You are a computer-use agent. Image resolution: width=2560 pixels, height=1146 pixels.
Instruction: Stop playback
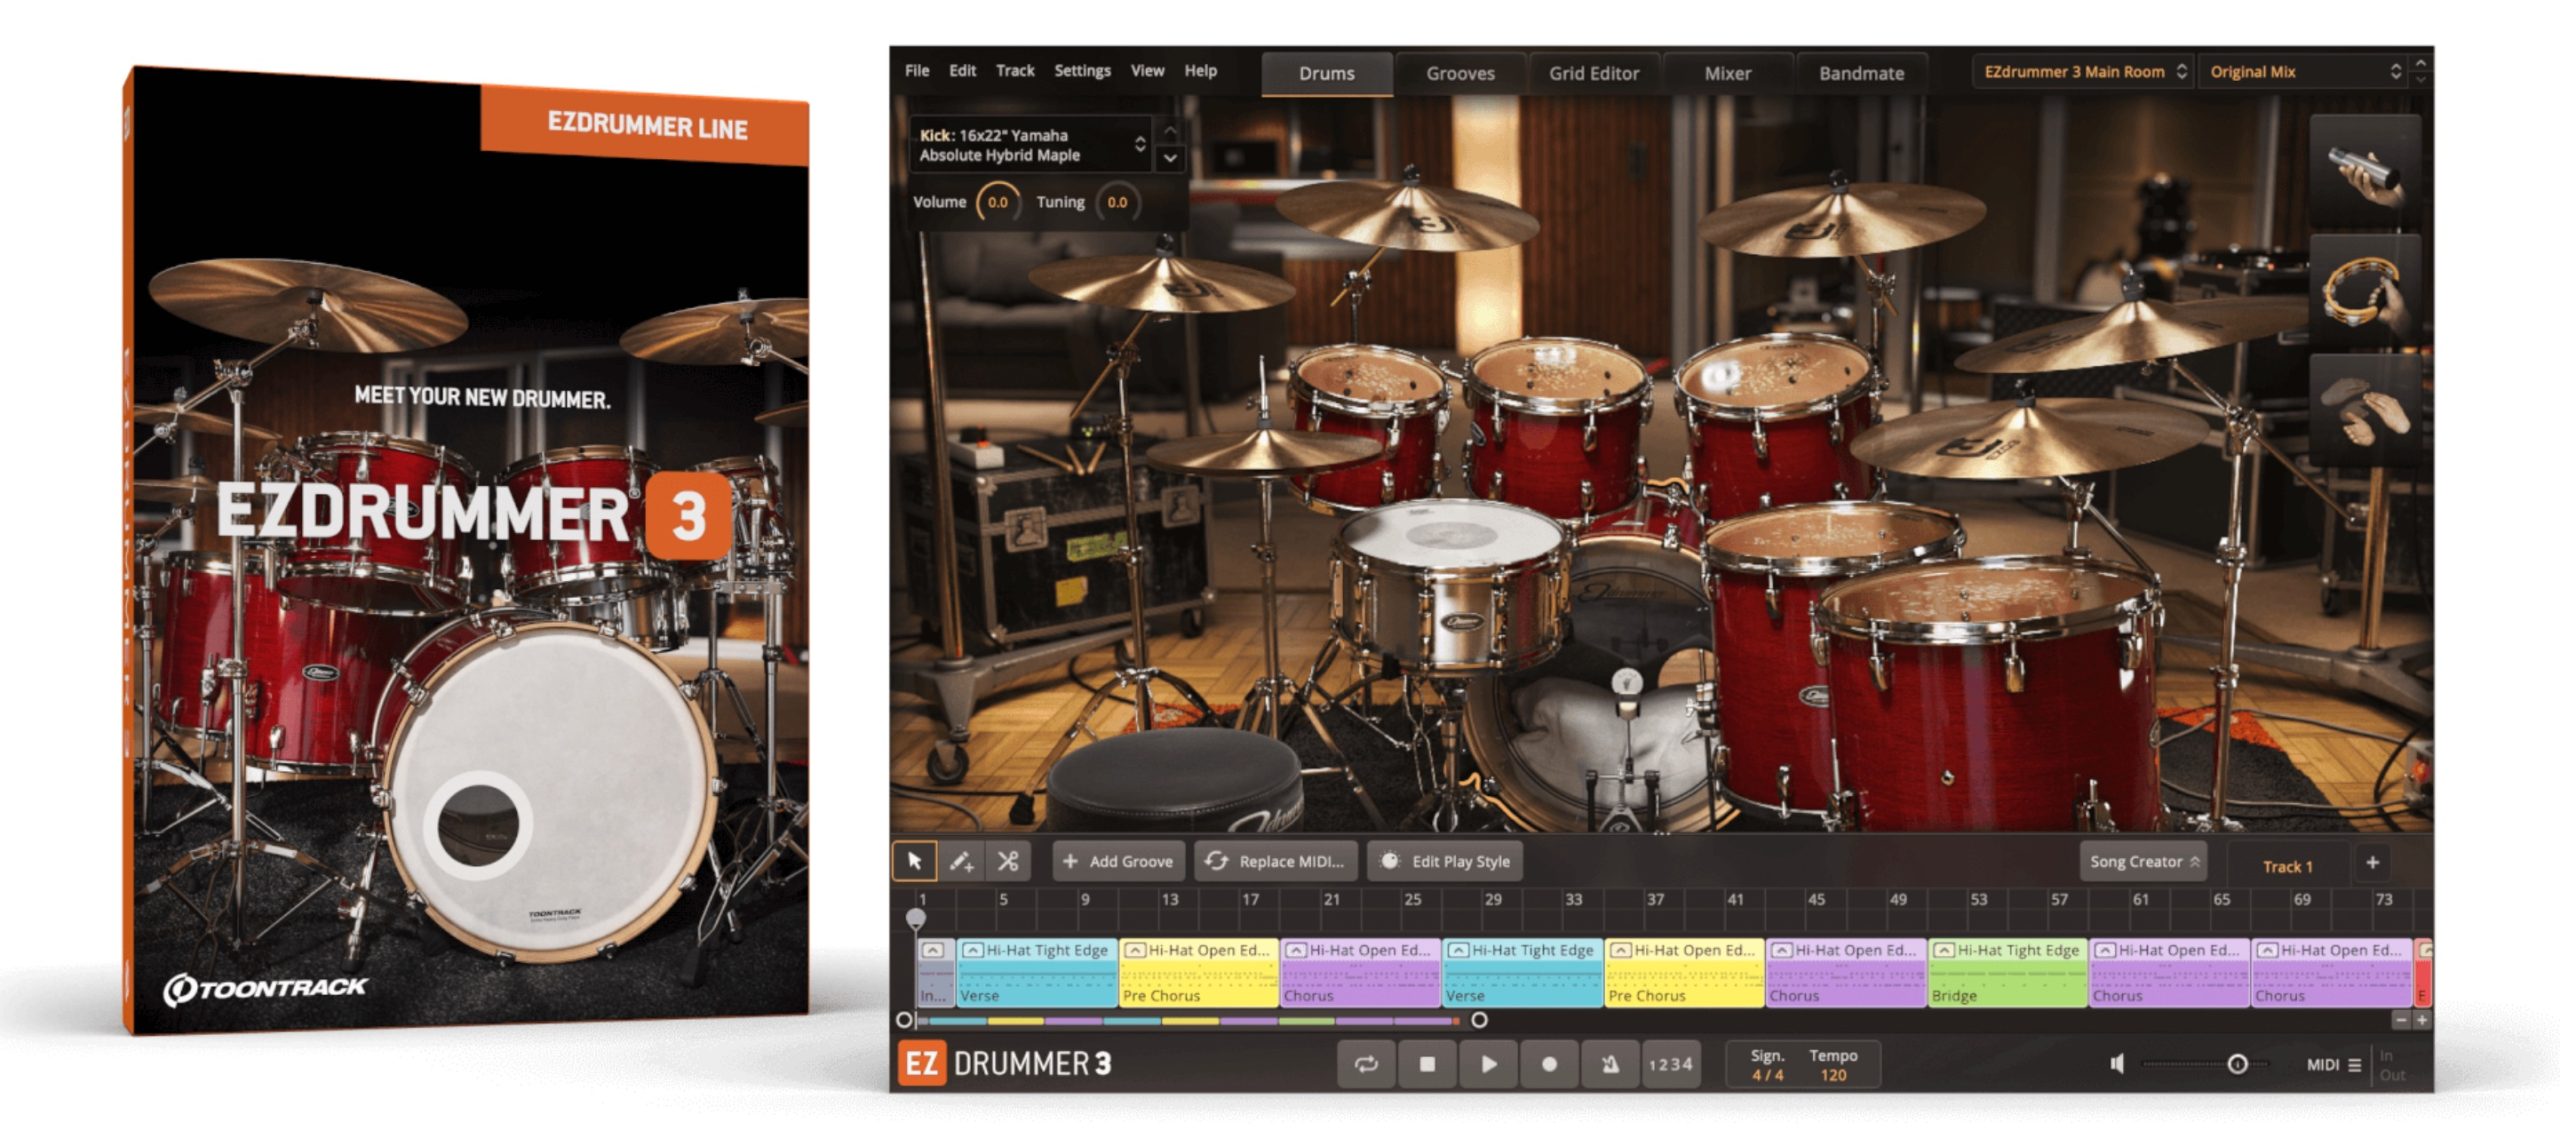pyautogui.click(x=1427, y=1064)
